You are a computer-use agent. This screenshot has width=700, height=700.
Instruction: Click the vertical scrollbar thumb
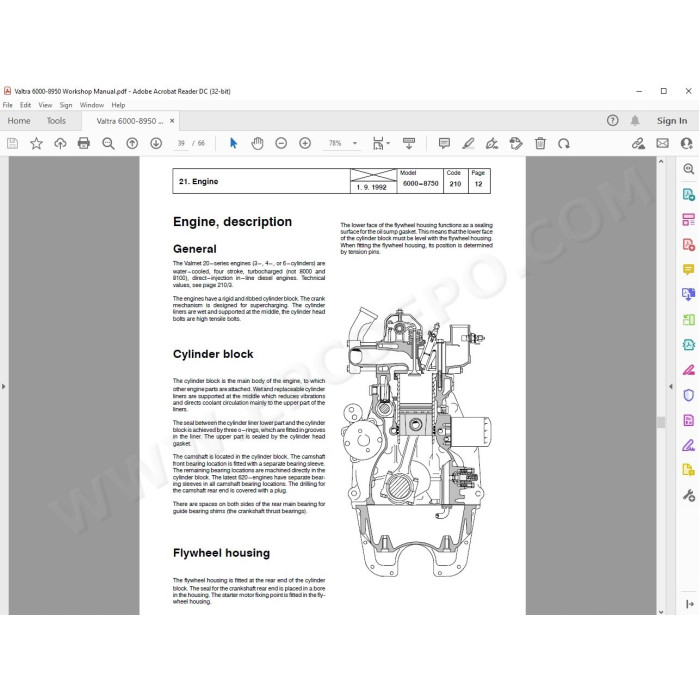point(661,422)
